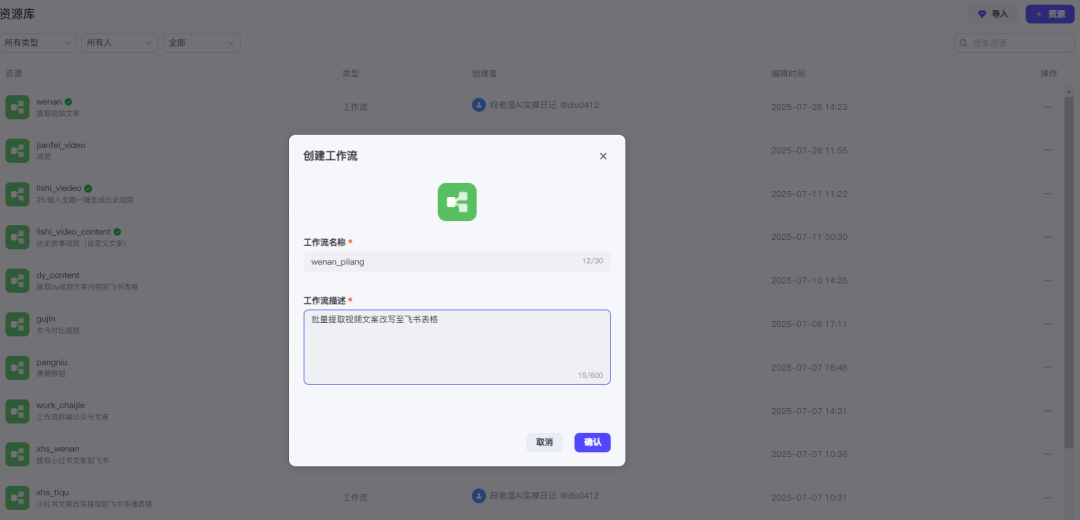Open the more-actions menu for dy_content
Viewport: 1080px width, 520px height.
click(1048, 280)
